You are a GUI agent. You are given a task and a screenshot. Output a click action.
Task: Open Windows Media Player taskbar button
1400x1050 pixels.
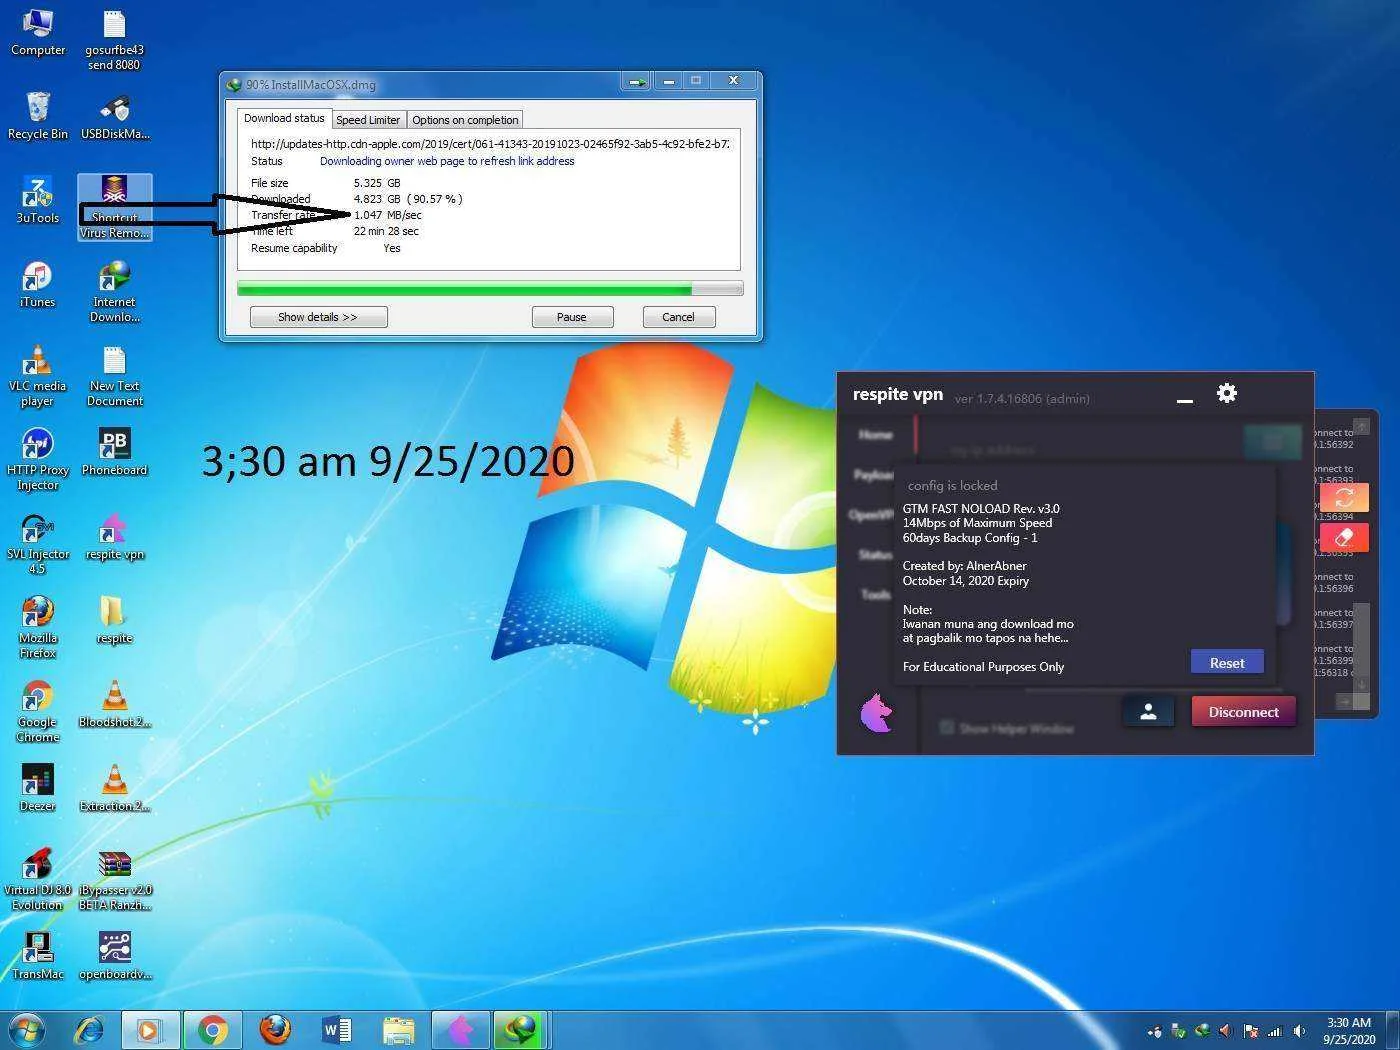[150, 1029]
